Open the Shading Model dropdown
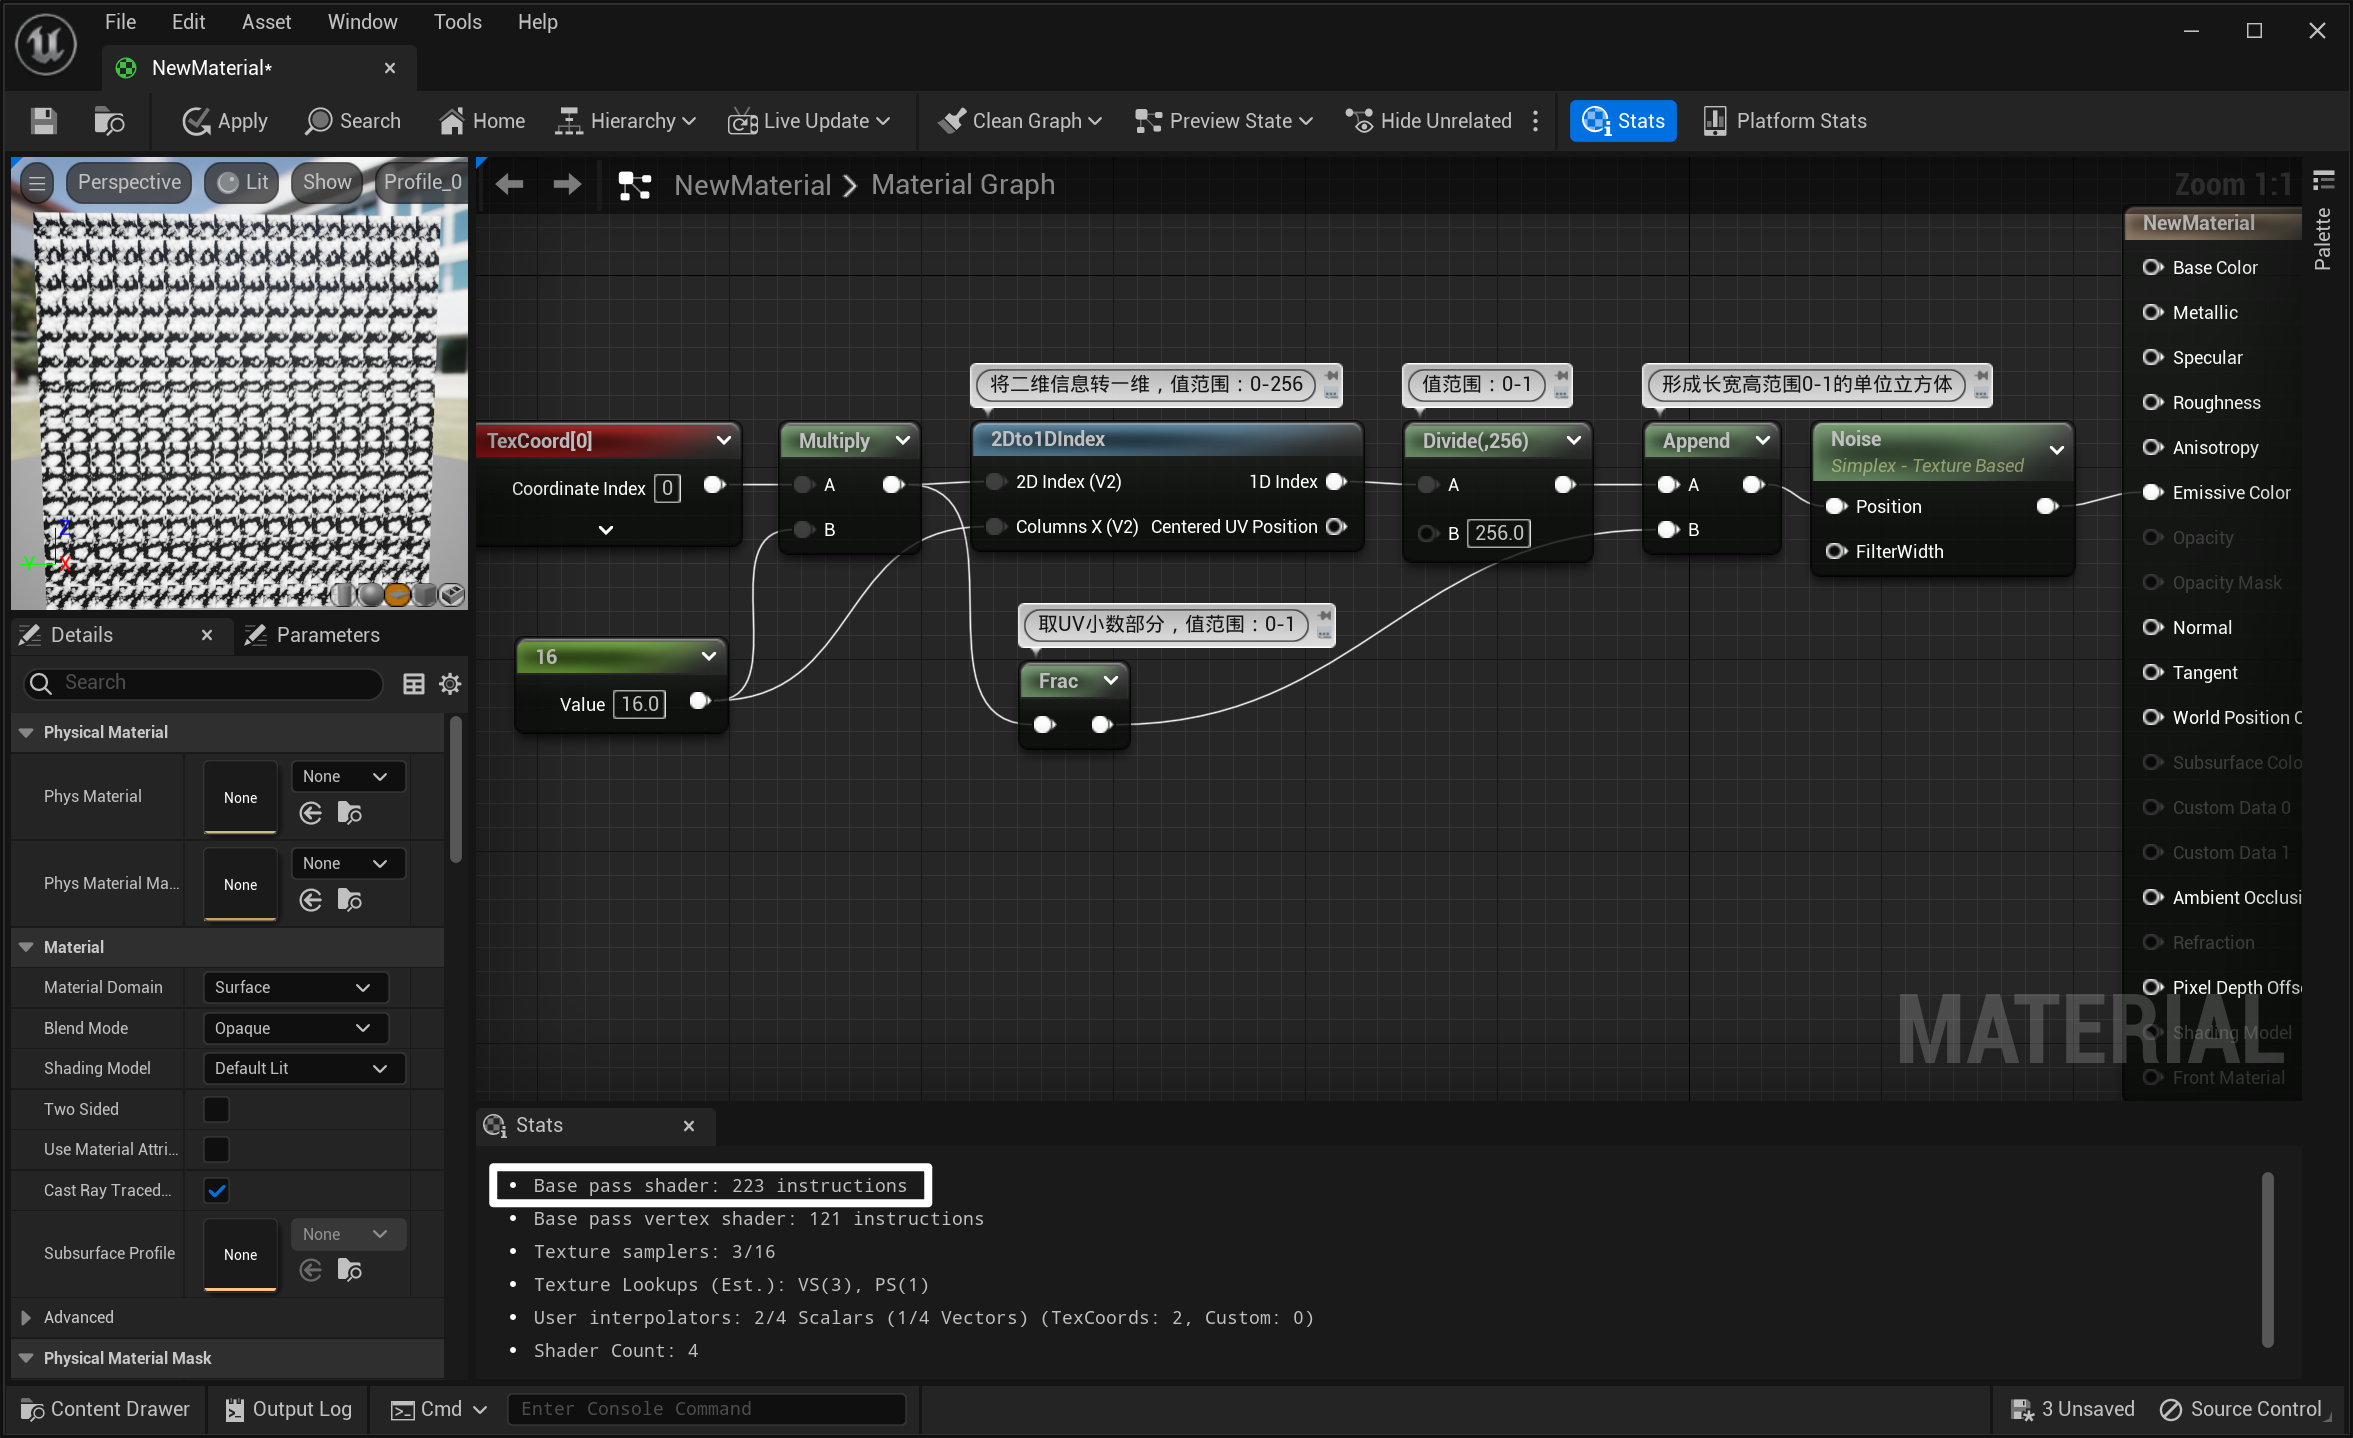This screenshot has width=2353, height=1438. (302, 1068)
